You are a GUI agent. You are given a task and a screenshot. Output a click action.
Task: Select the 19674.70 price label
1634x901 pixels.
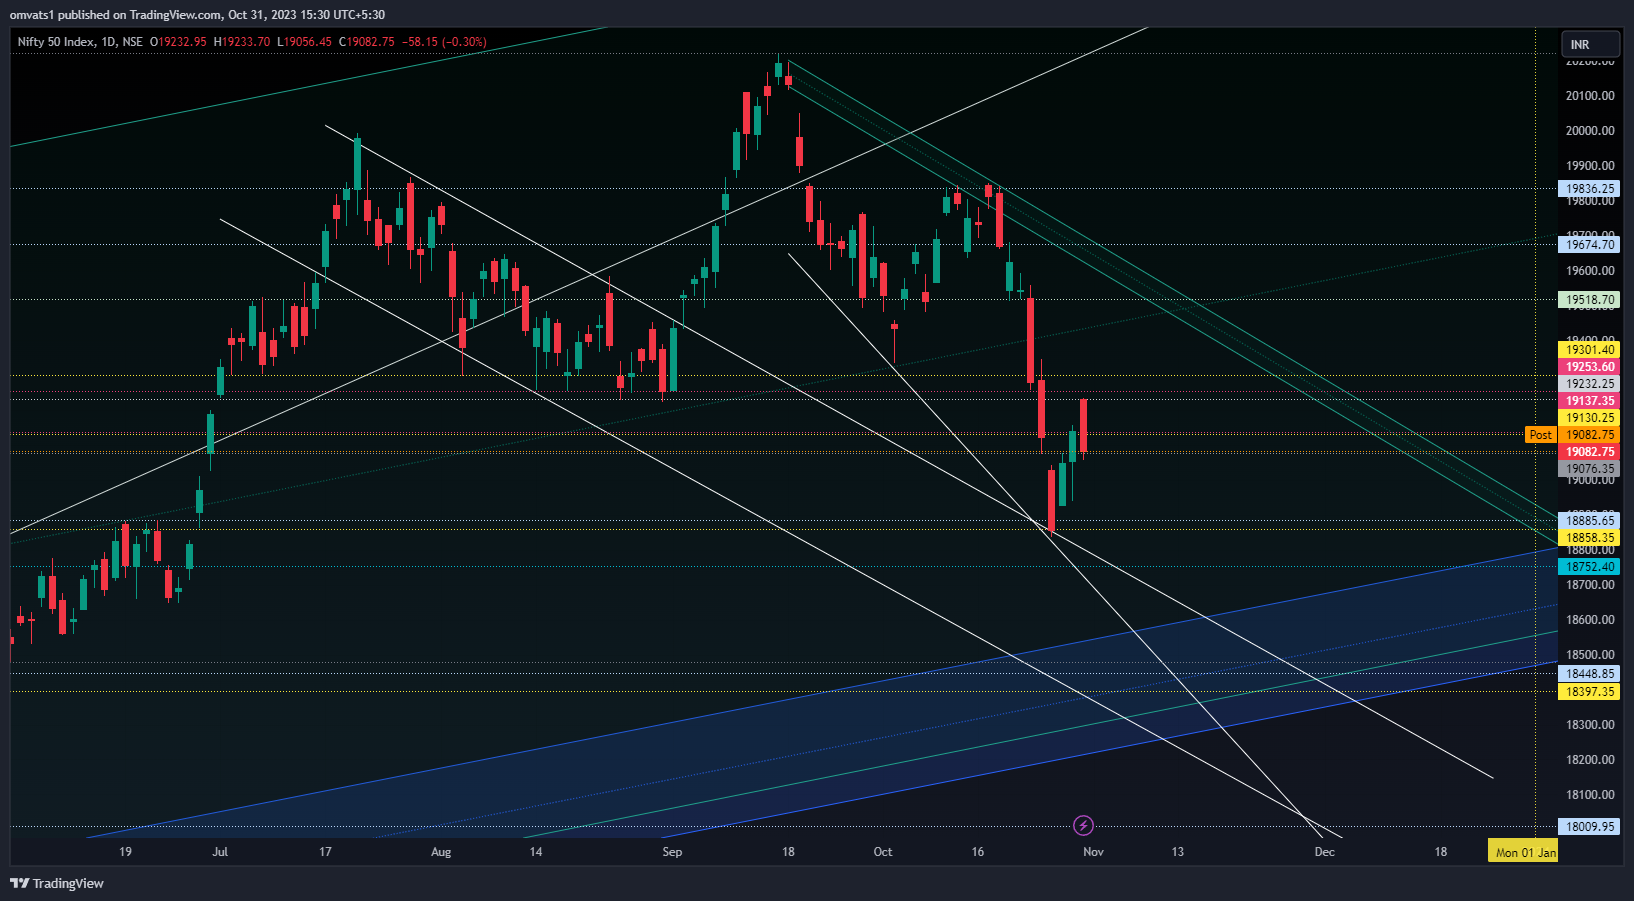(x=1589, y=244)
